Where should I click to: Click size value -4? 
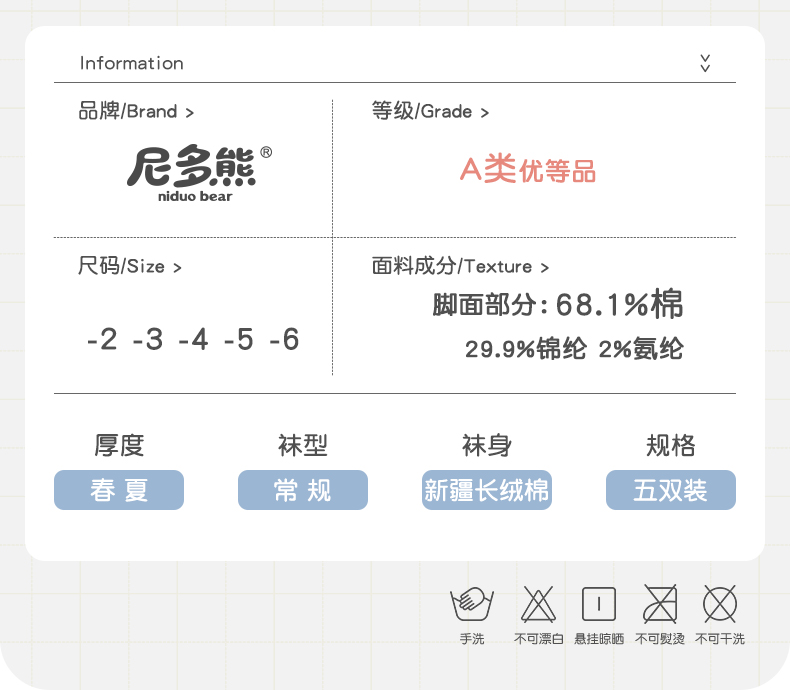193,339
